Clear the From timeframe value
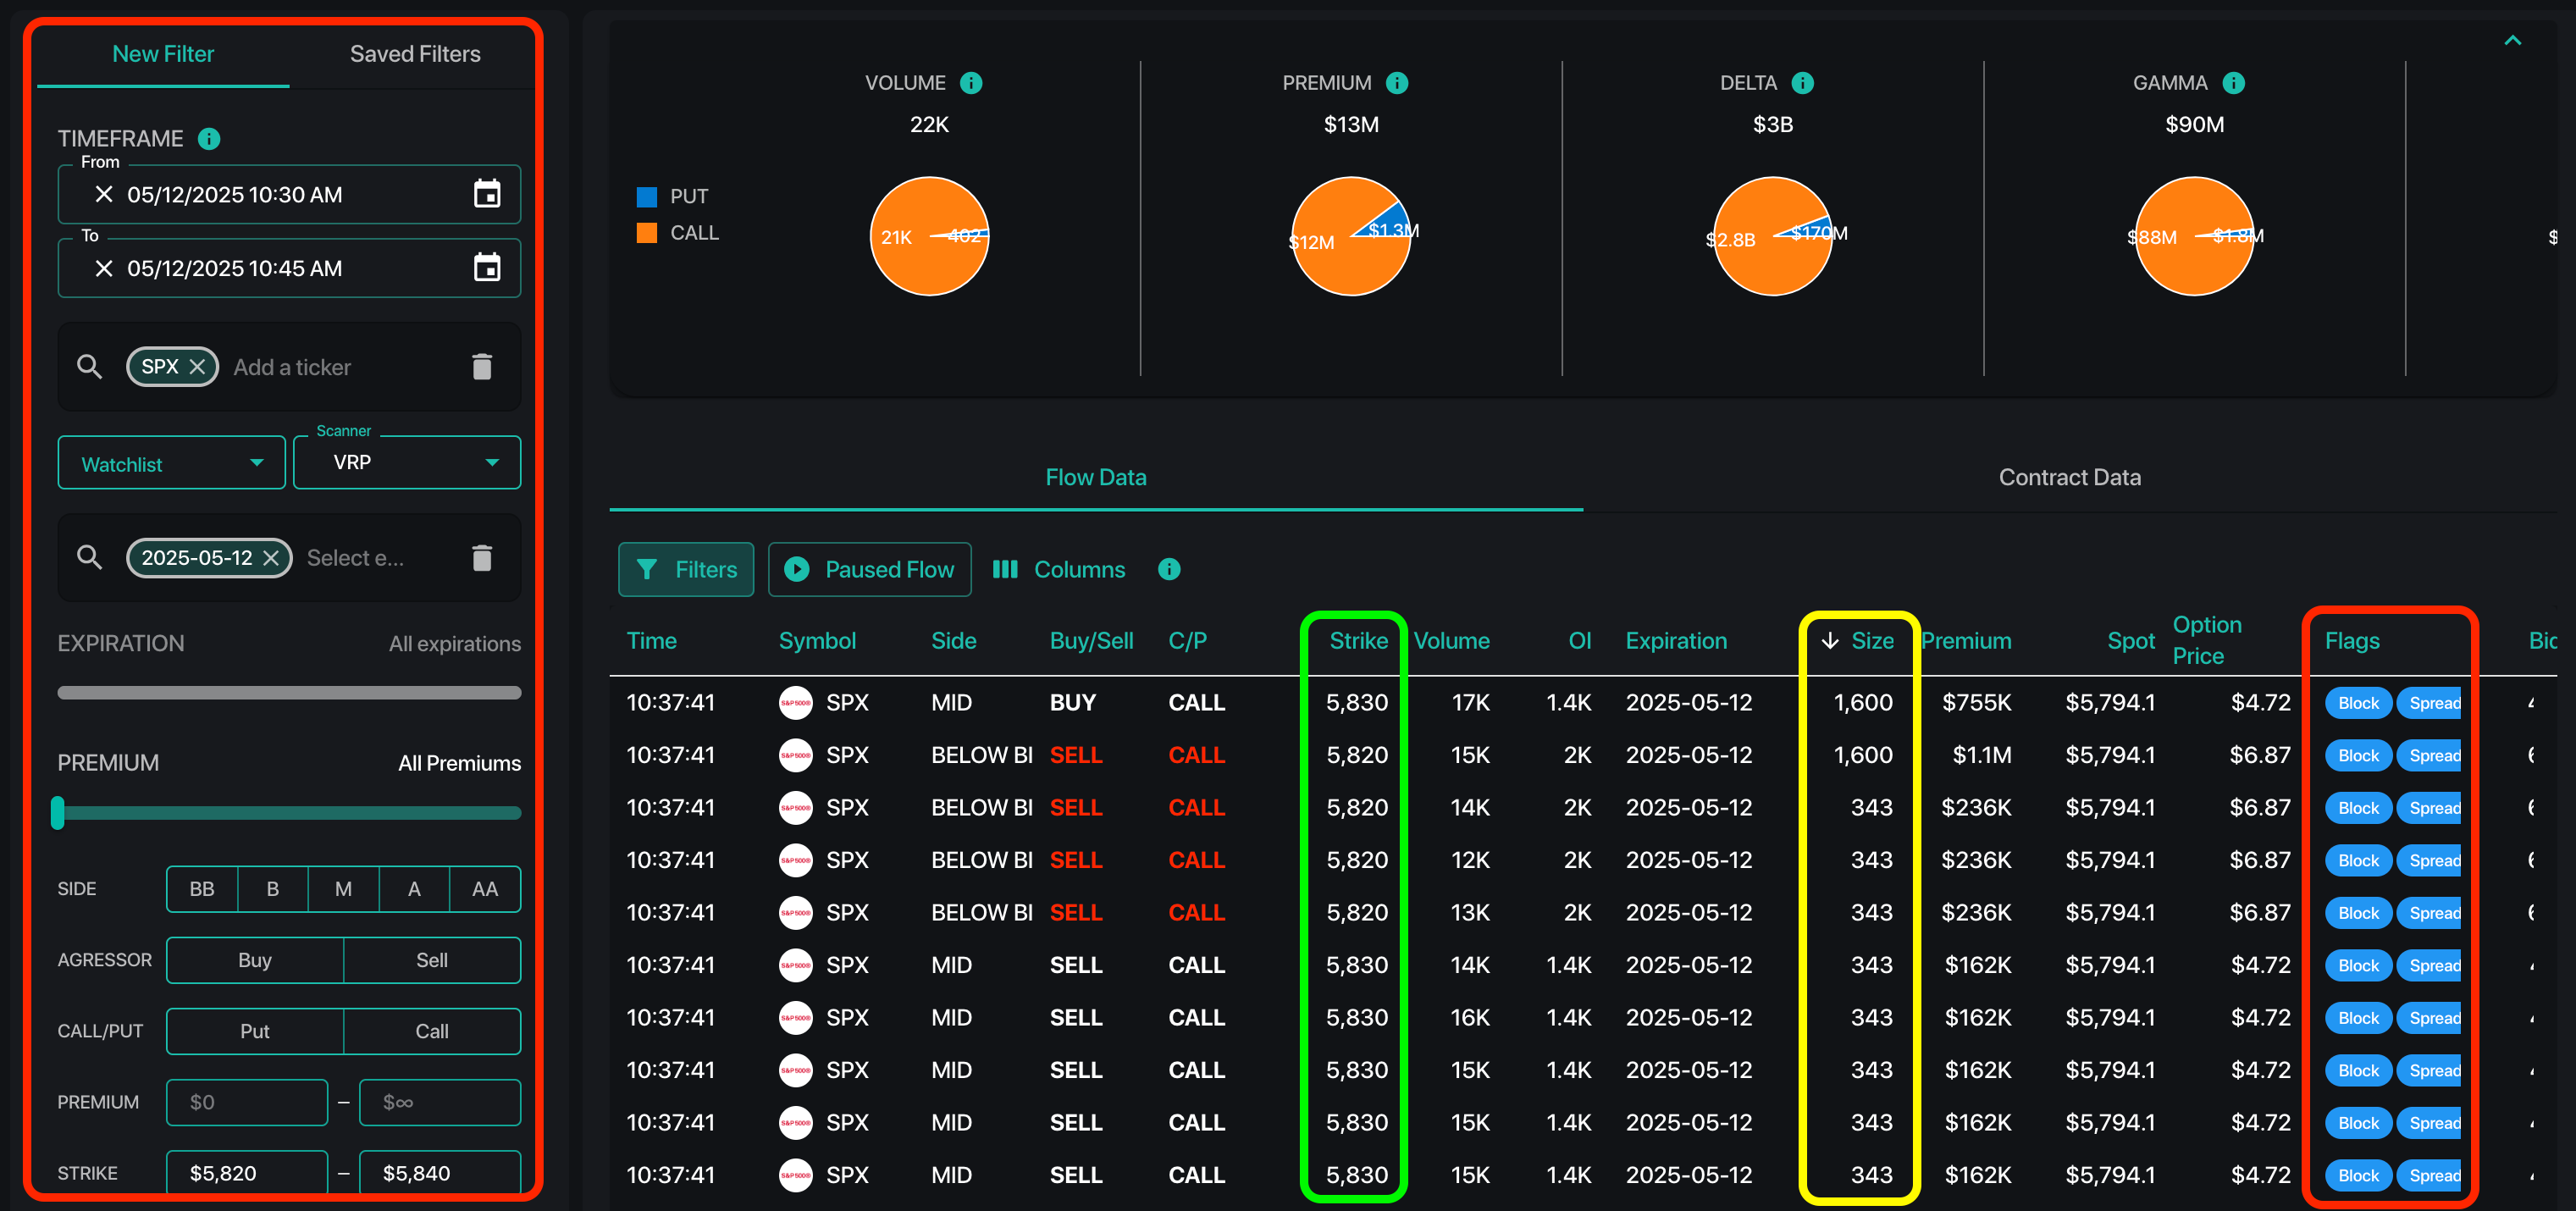Viewport: 2576px width, 1211px height. click(x=103, y=194)
